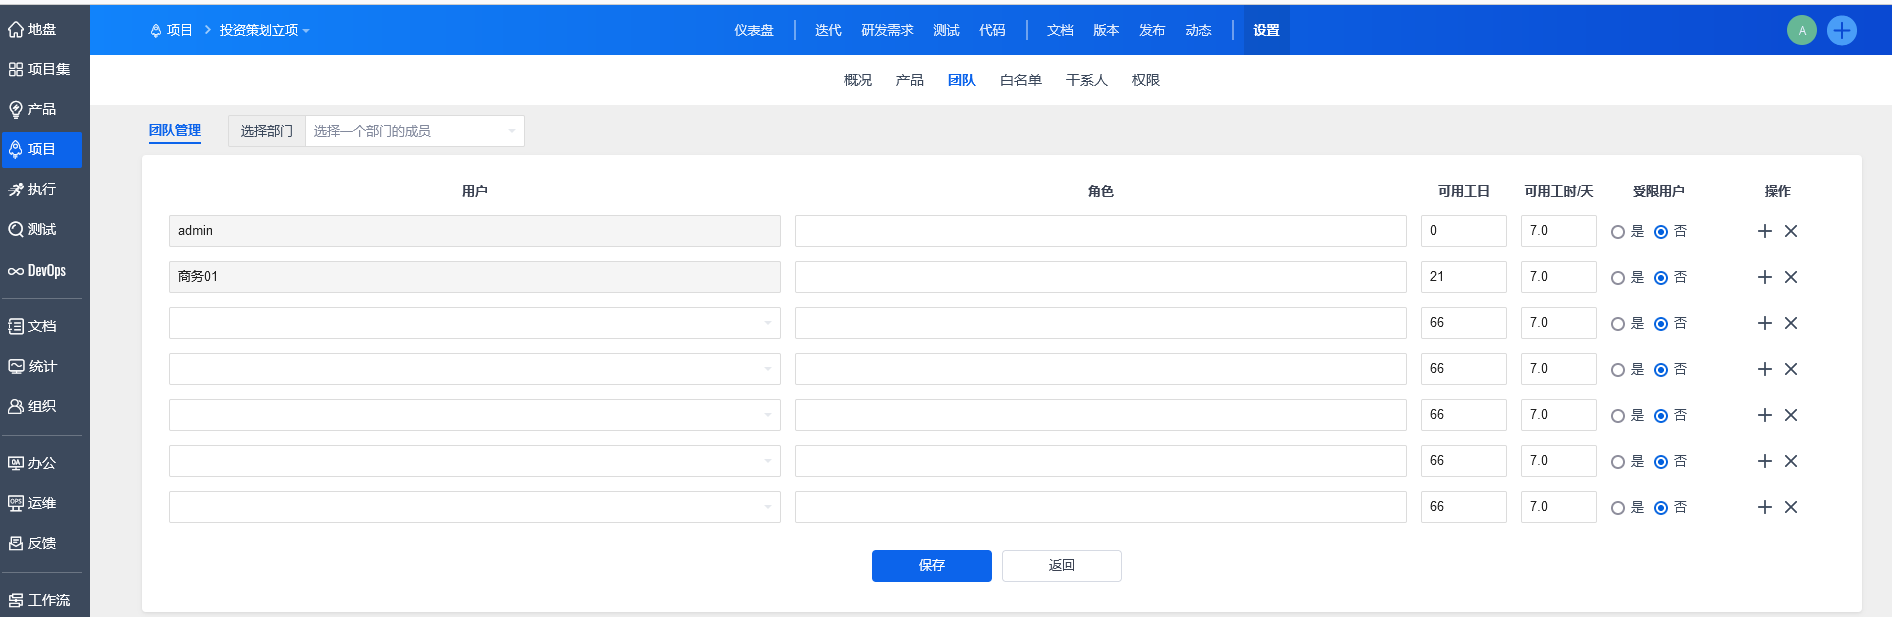Click the 返回 back button
The image size is (1892, 617).
tap(1061, 565)
